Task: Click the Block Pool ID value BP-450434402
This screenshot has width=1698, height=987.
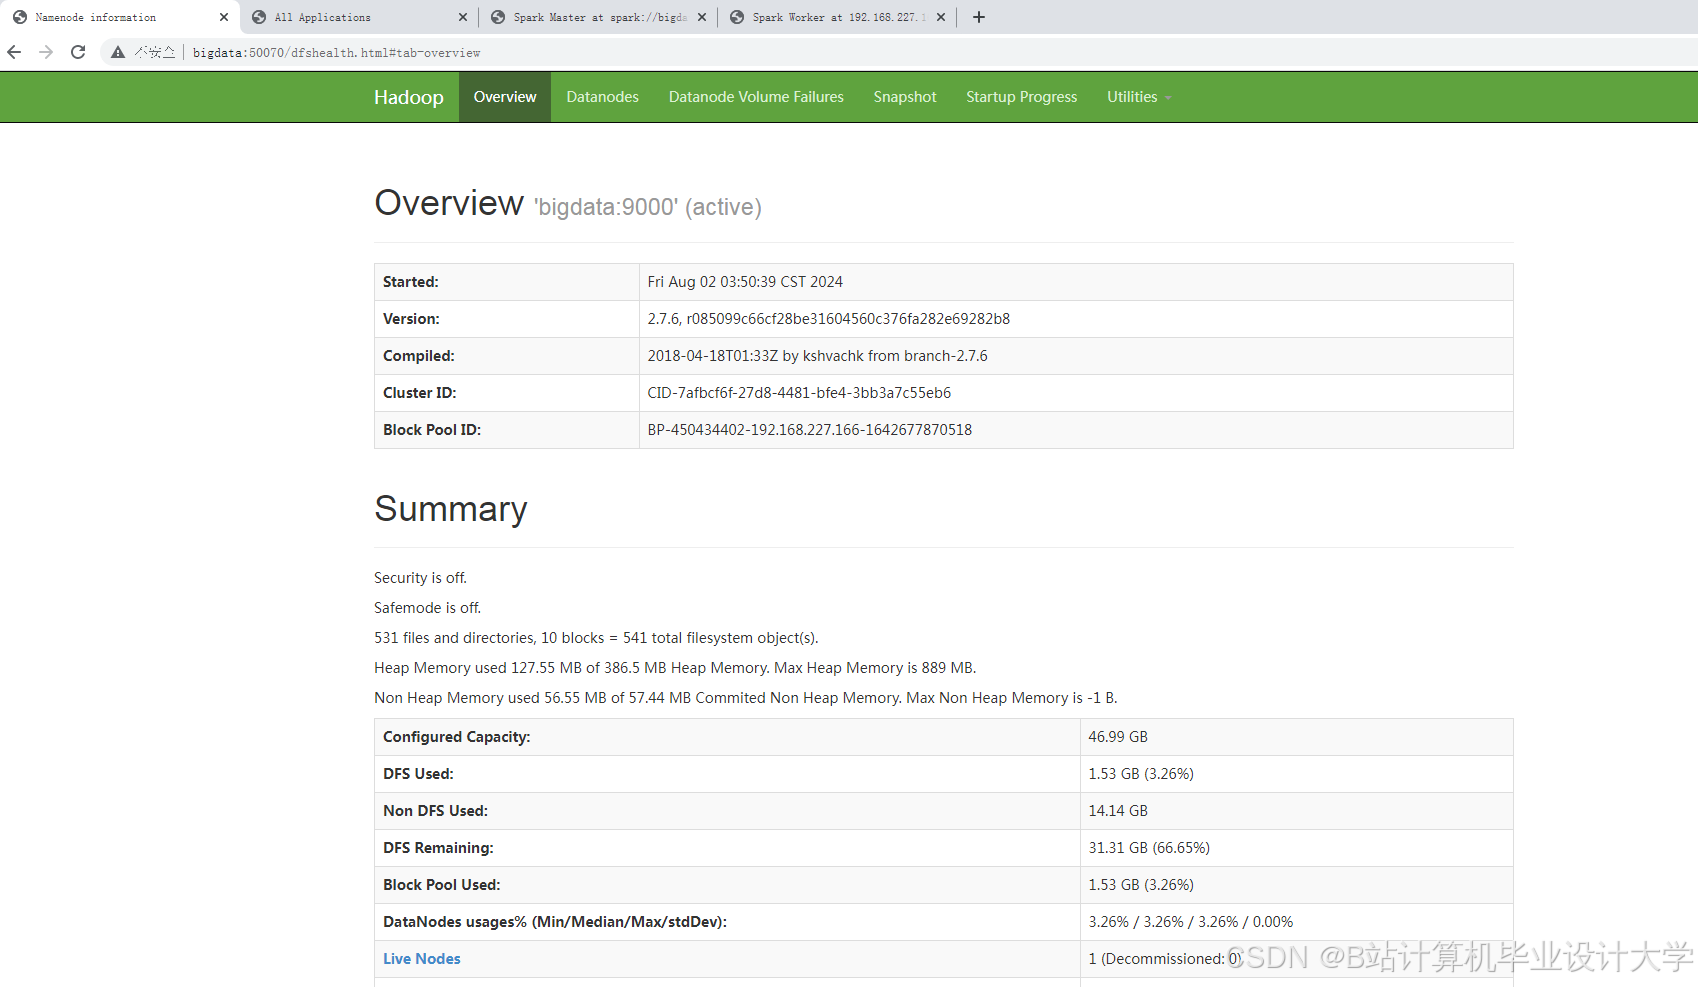Action: [810, 430]
